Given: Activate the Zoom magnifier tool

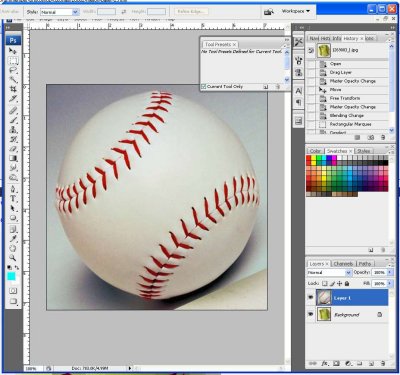Looking at the screenshot, I should (x=13, y=258).
